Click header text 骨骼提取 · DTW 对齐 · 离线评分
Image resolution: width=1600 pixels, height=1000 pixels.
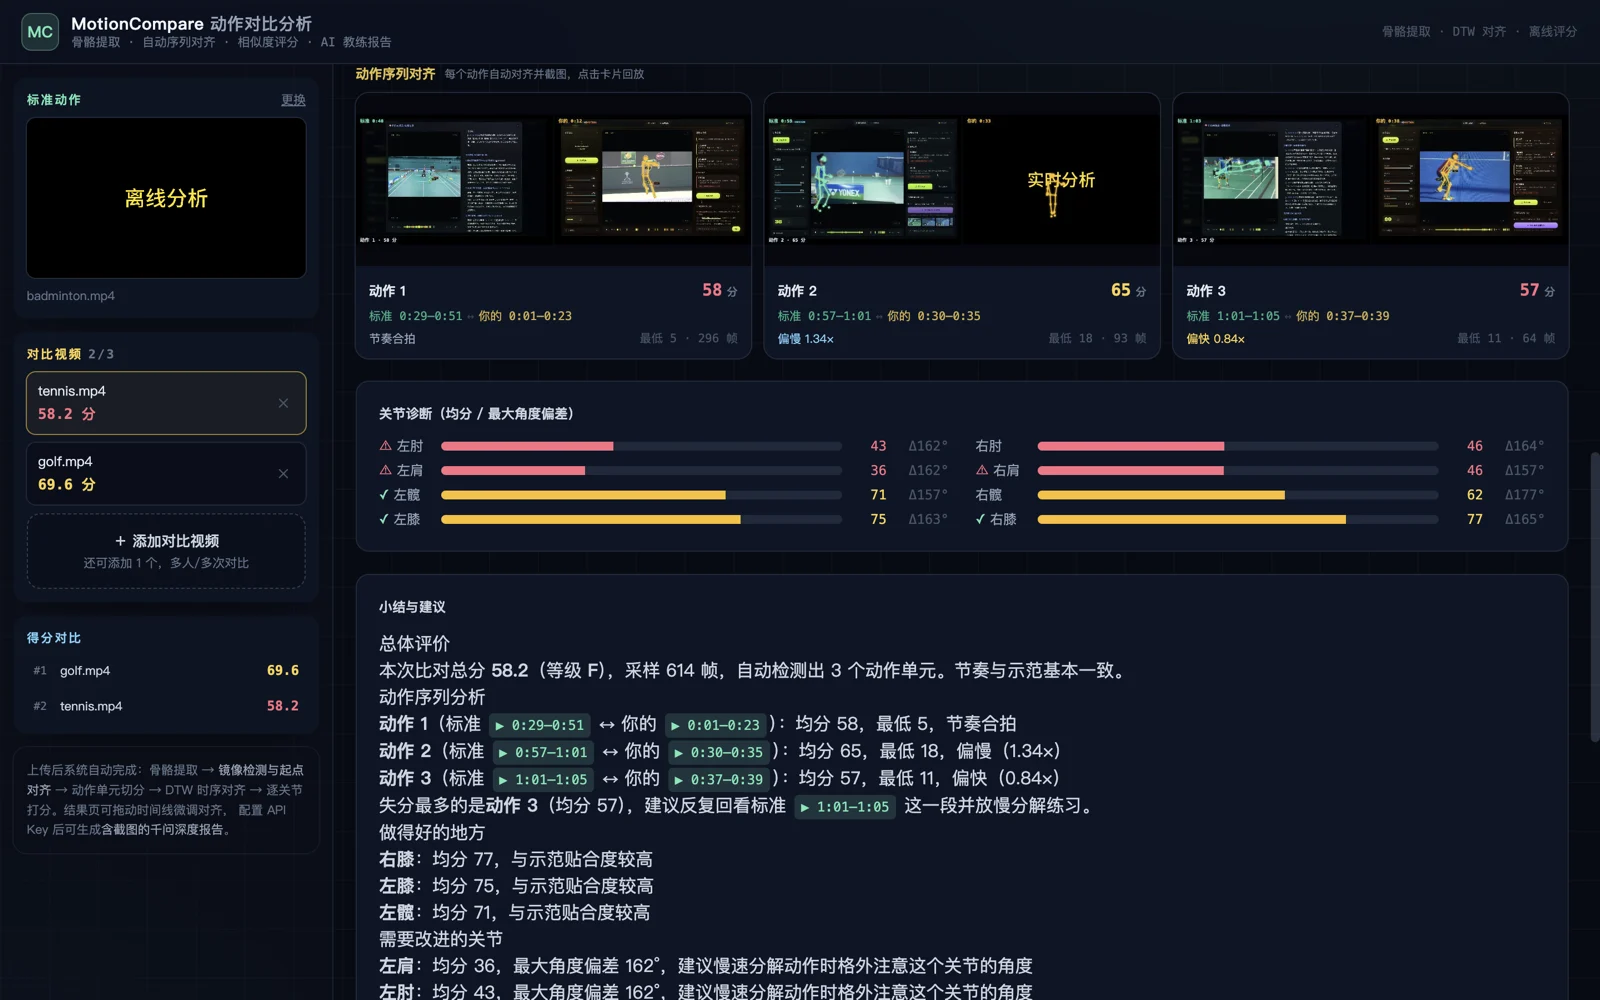click(1479, 32)
